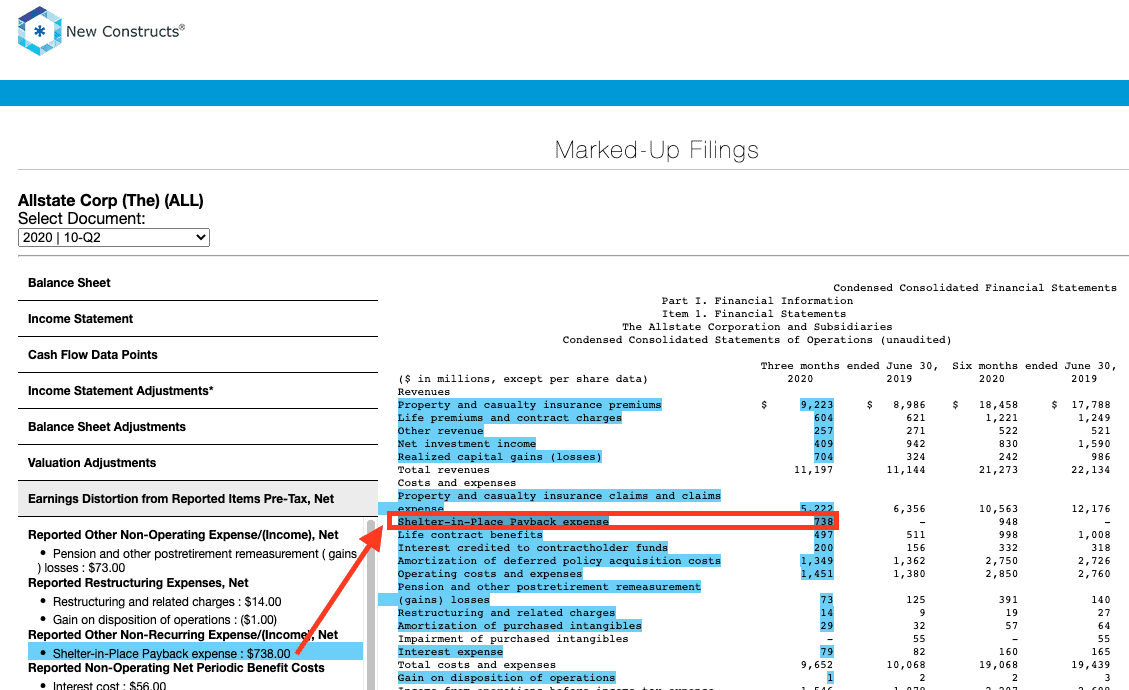Viewport: 1129px width, 690px height.
Task: Click highlighted Property and casualty insurance premiums
Action: [x=529, y=405]
